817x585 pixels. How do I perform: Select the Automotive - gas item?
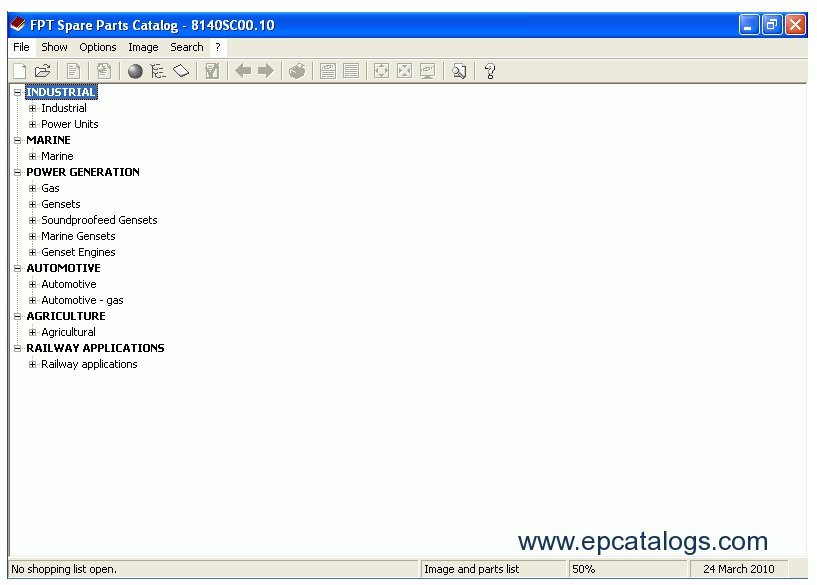click(x=82, y=301)
